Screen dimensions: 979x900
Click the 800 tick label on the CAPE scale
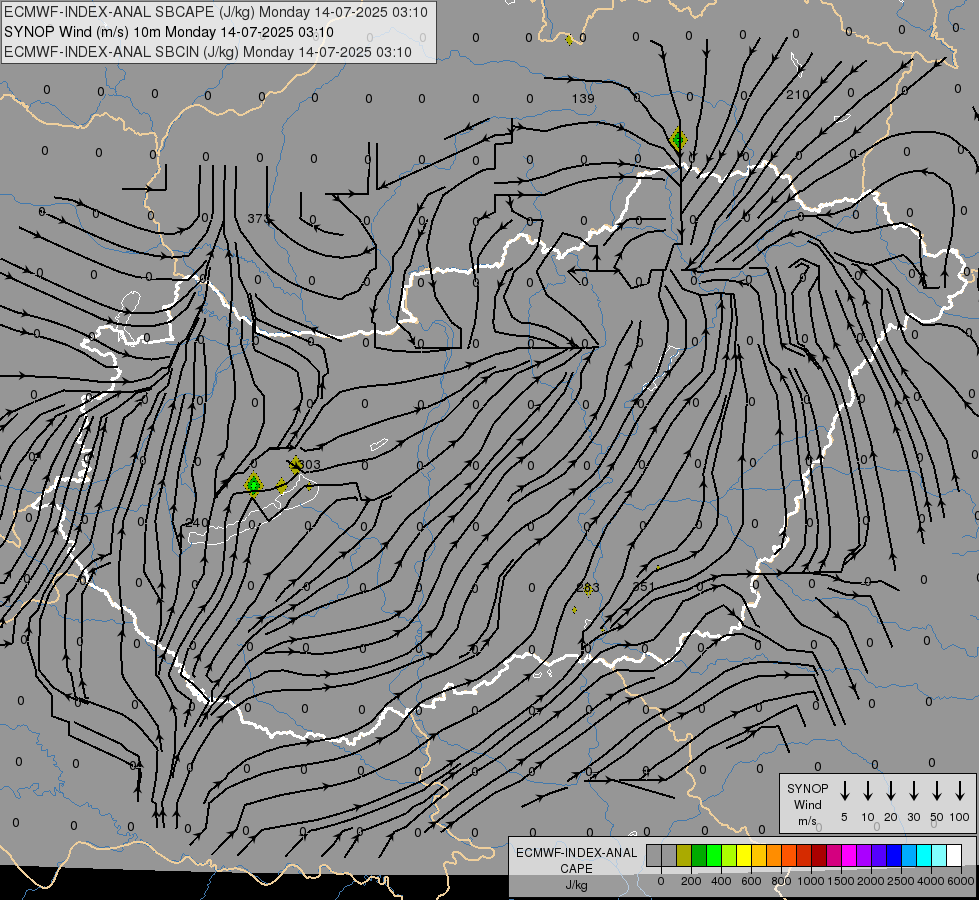(781, 881)
